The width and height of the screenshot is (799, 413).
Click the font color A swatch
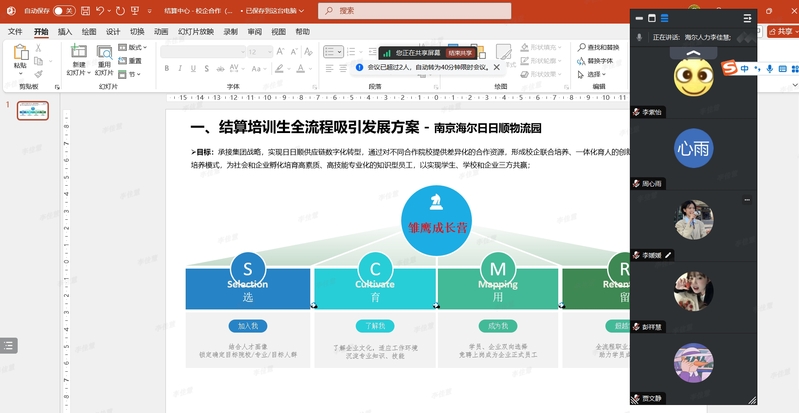coord(301,68)
